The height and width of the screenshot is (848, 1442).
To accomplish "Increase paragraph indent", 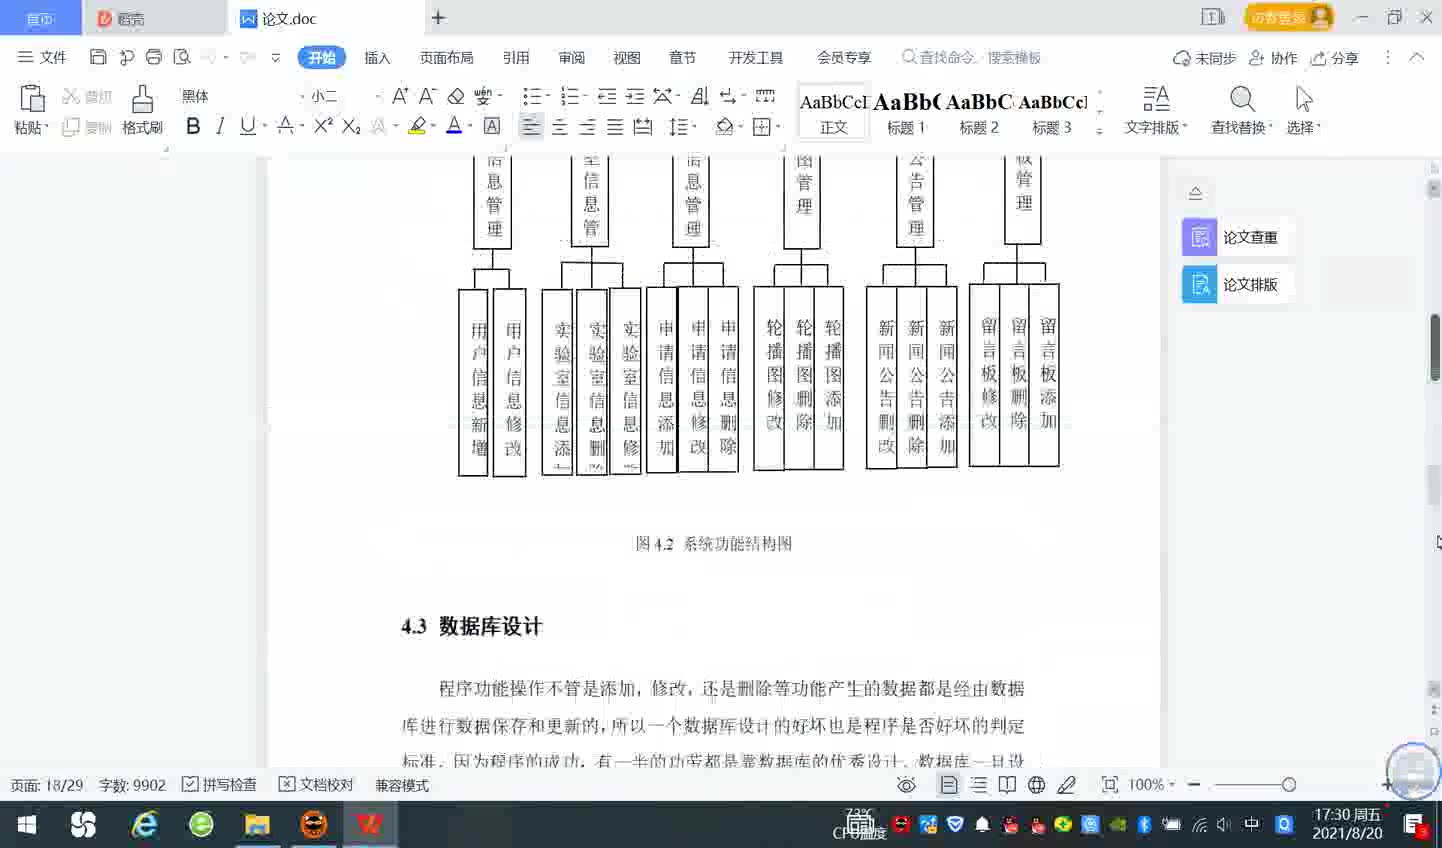I will 635,96.
